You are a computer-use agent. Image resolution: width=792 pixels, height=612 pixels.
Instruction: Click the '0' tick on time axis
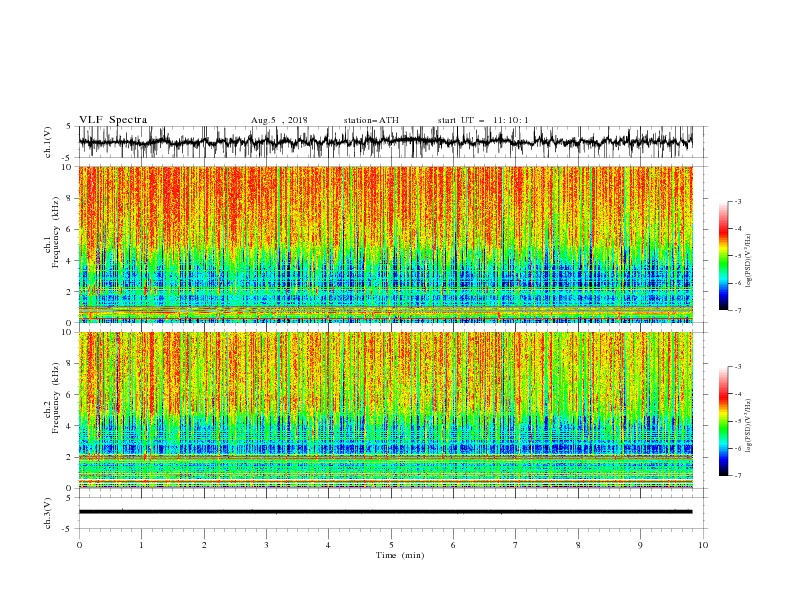[x=79, y=545]
